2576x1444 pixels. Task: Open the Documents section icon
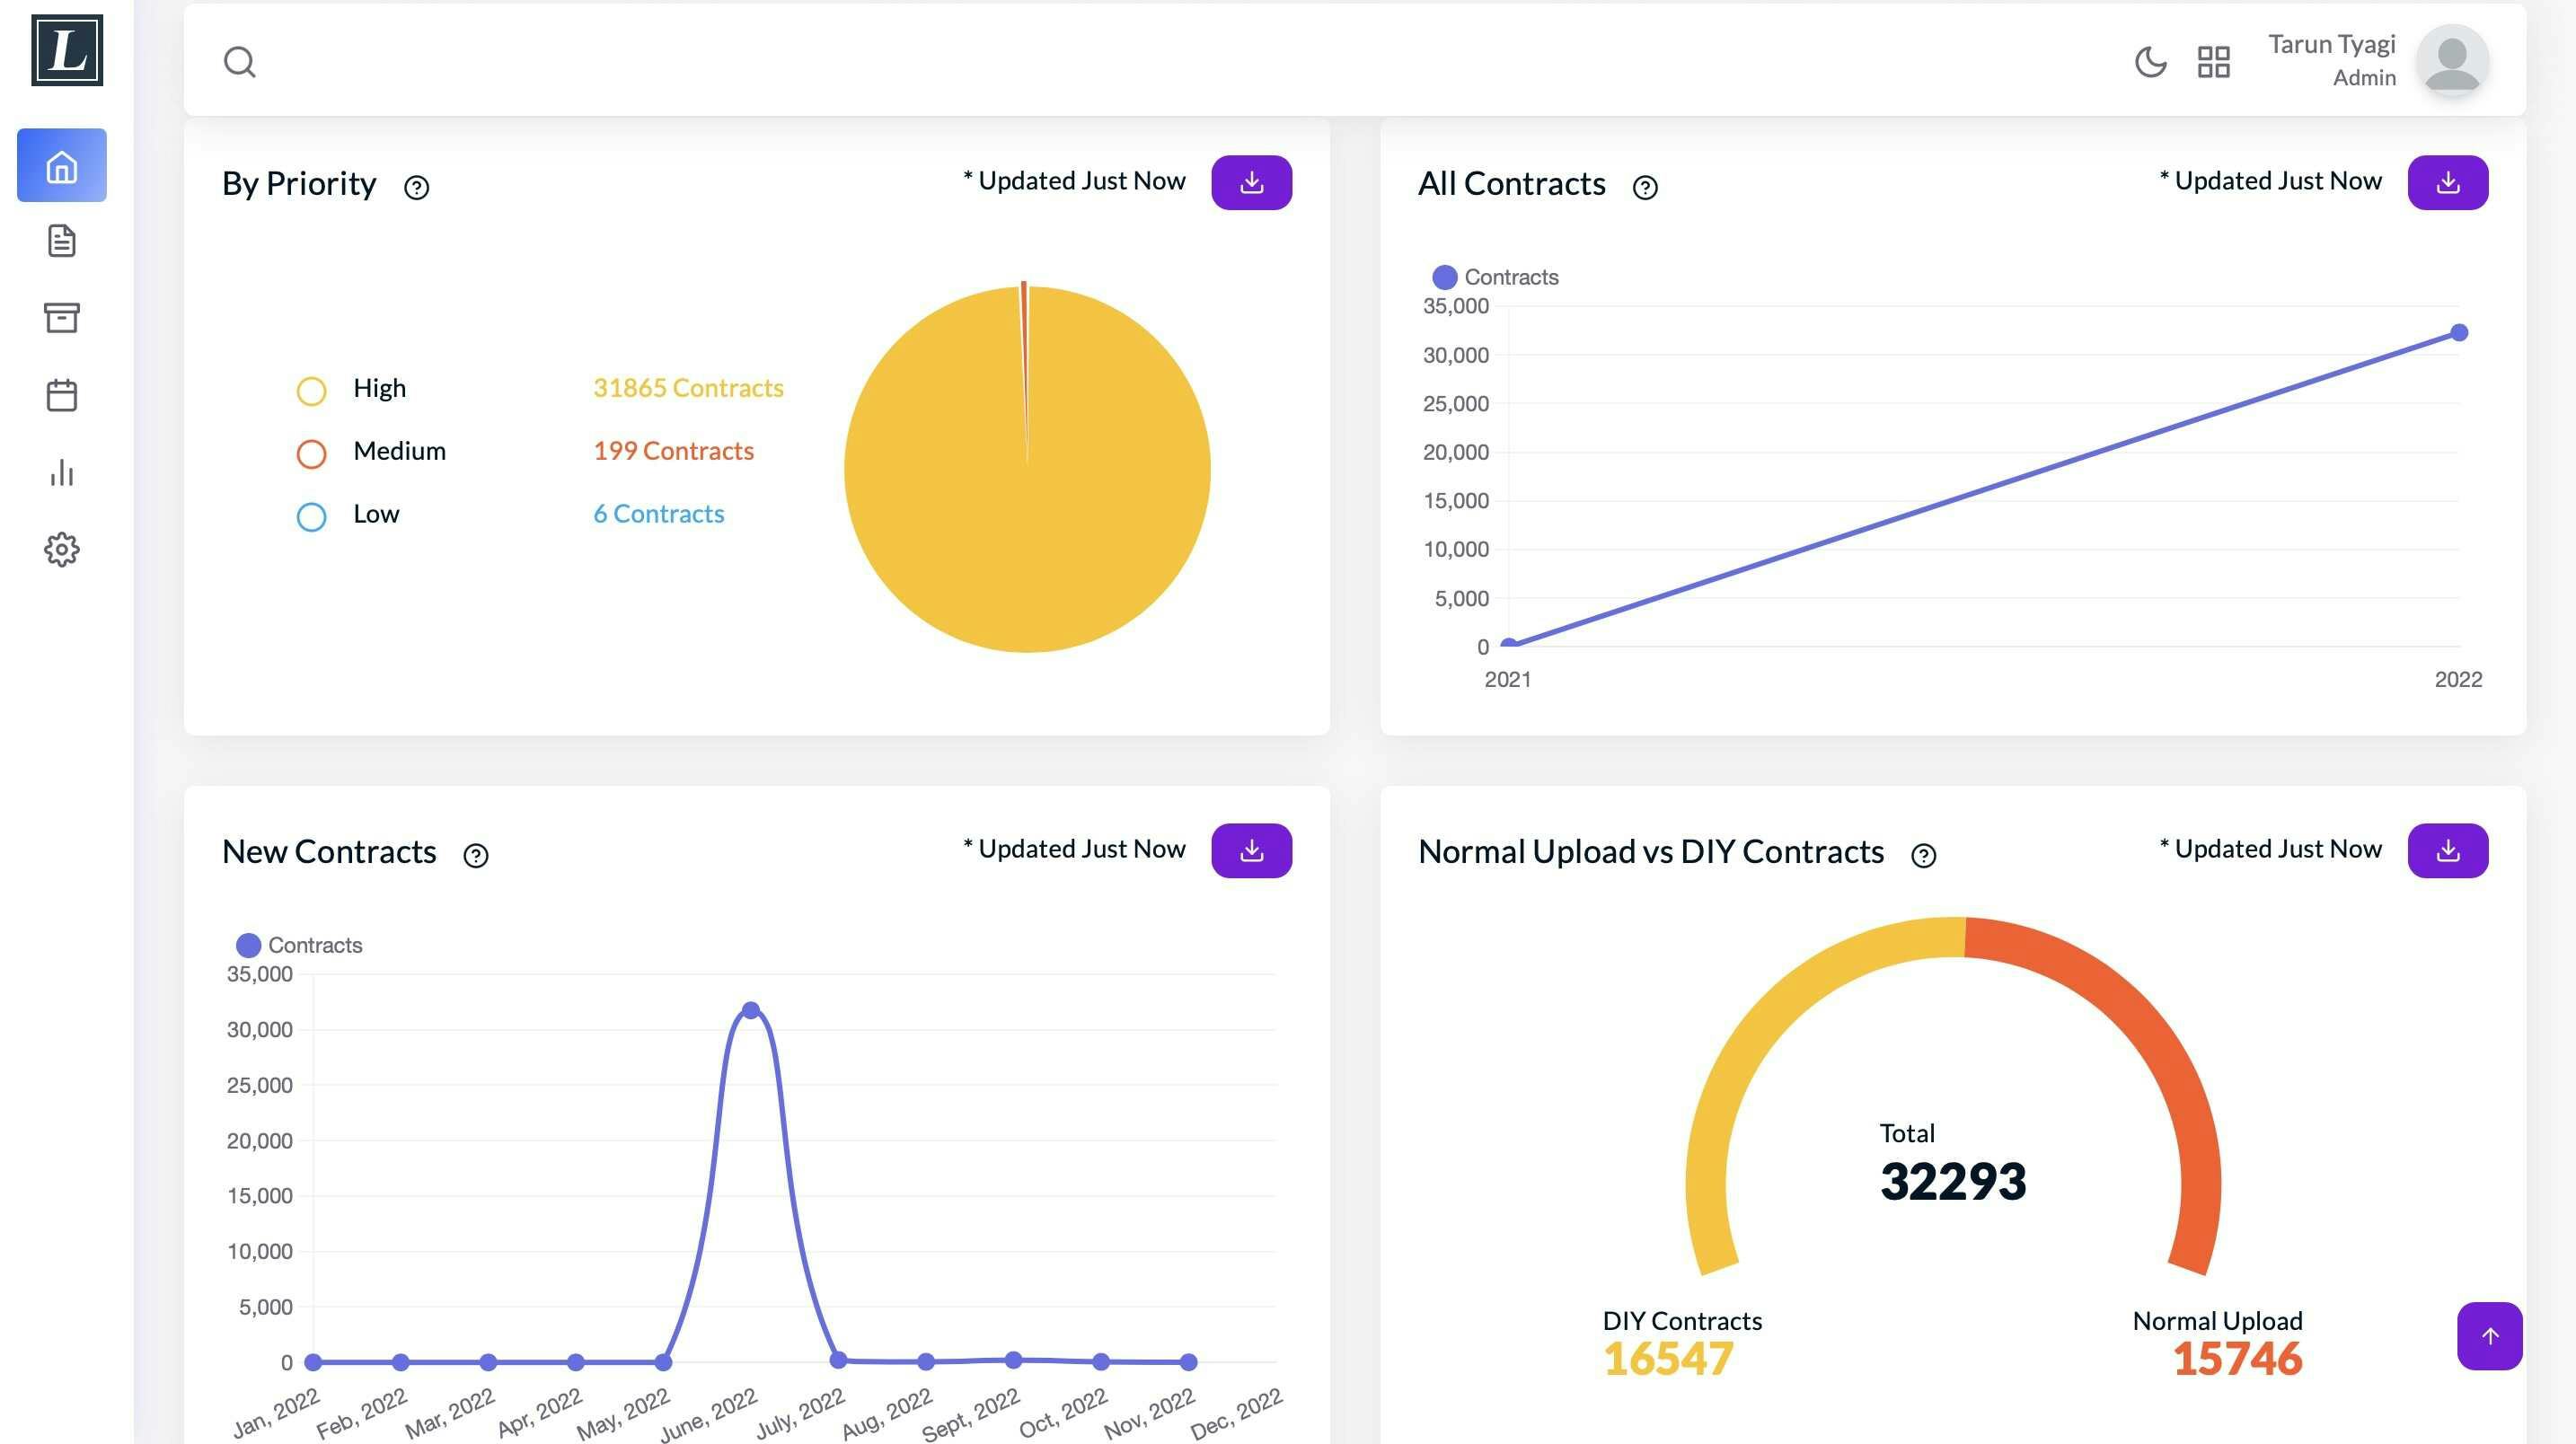pyautogui.click(x=60, y=241)
